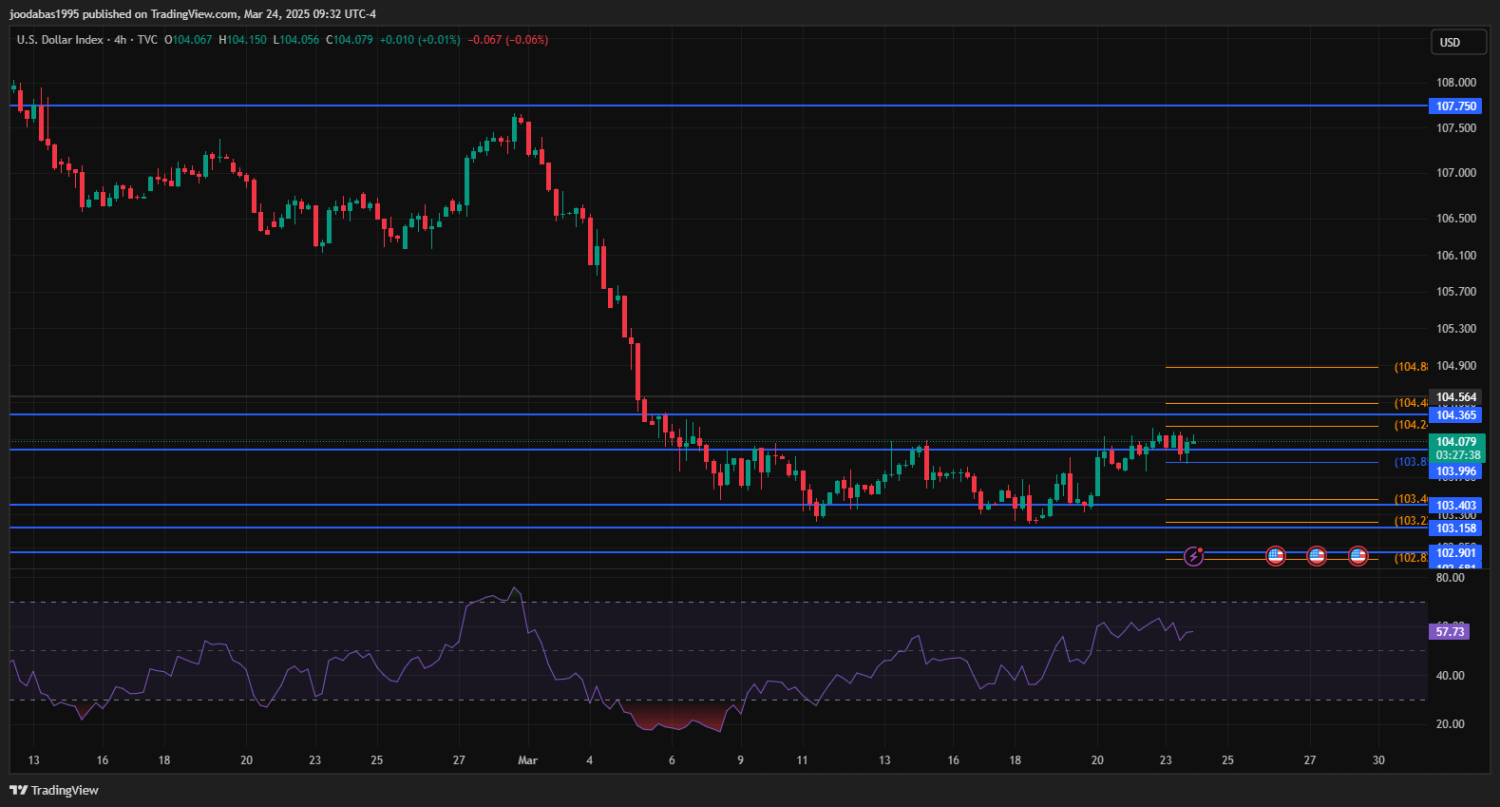Click the close value C104.079

point(349,40)
